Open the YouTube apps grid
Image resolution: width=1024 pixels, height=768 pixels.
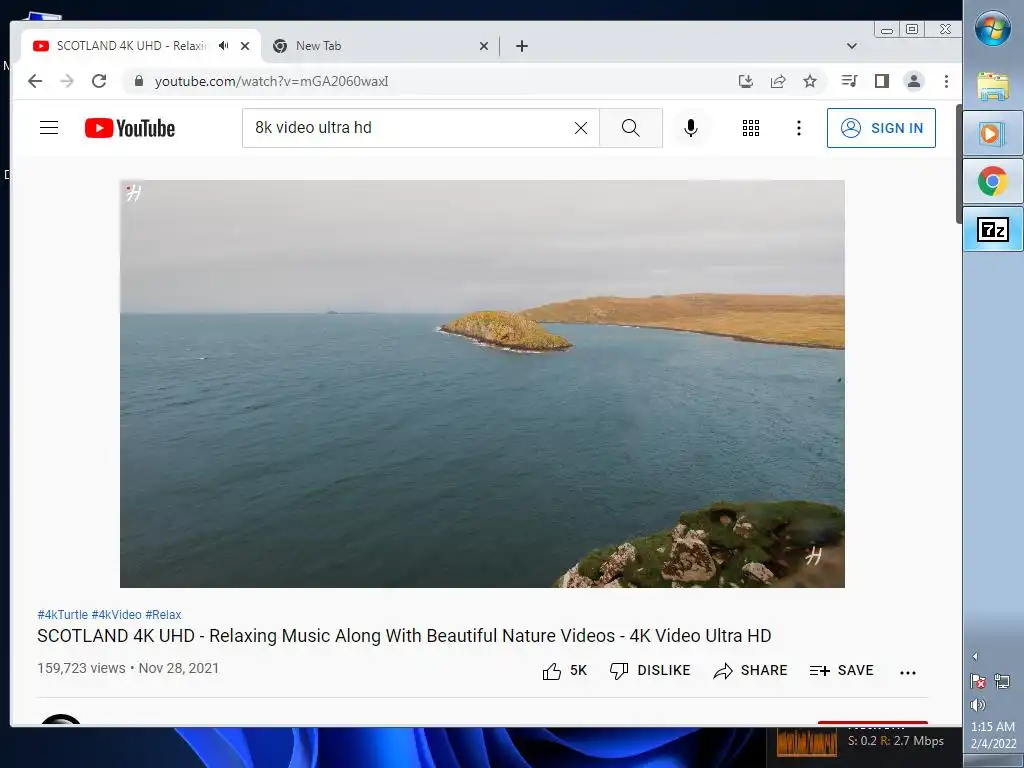(750, 128)
